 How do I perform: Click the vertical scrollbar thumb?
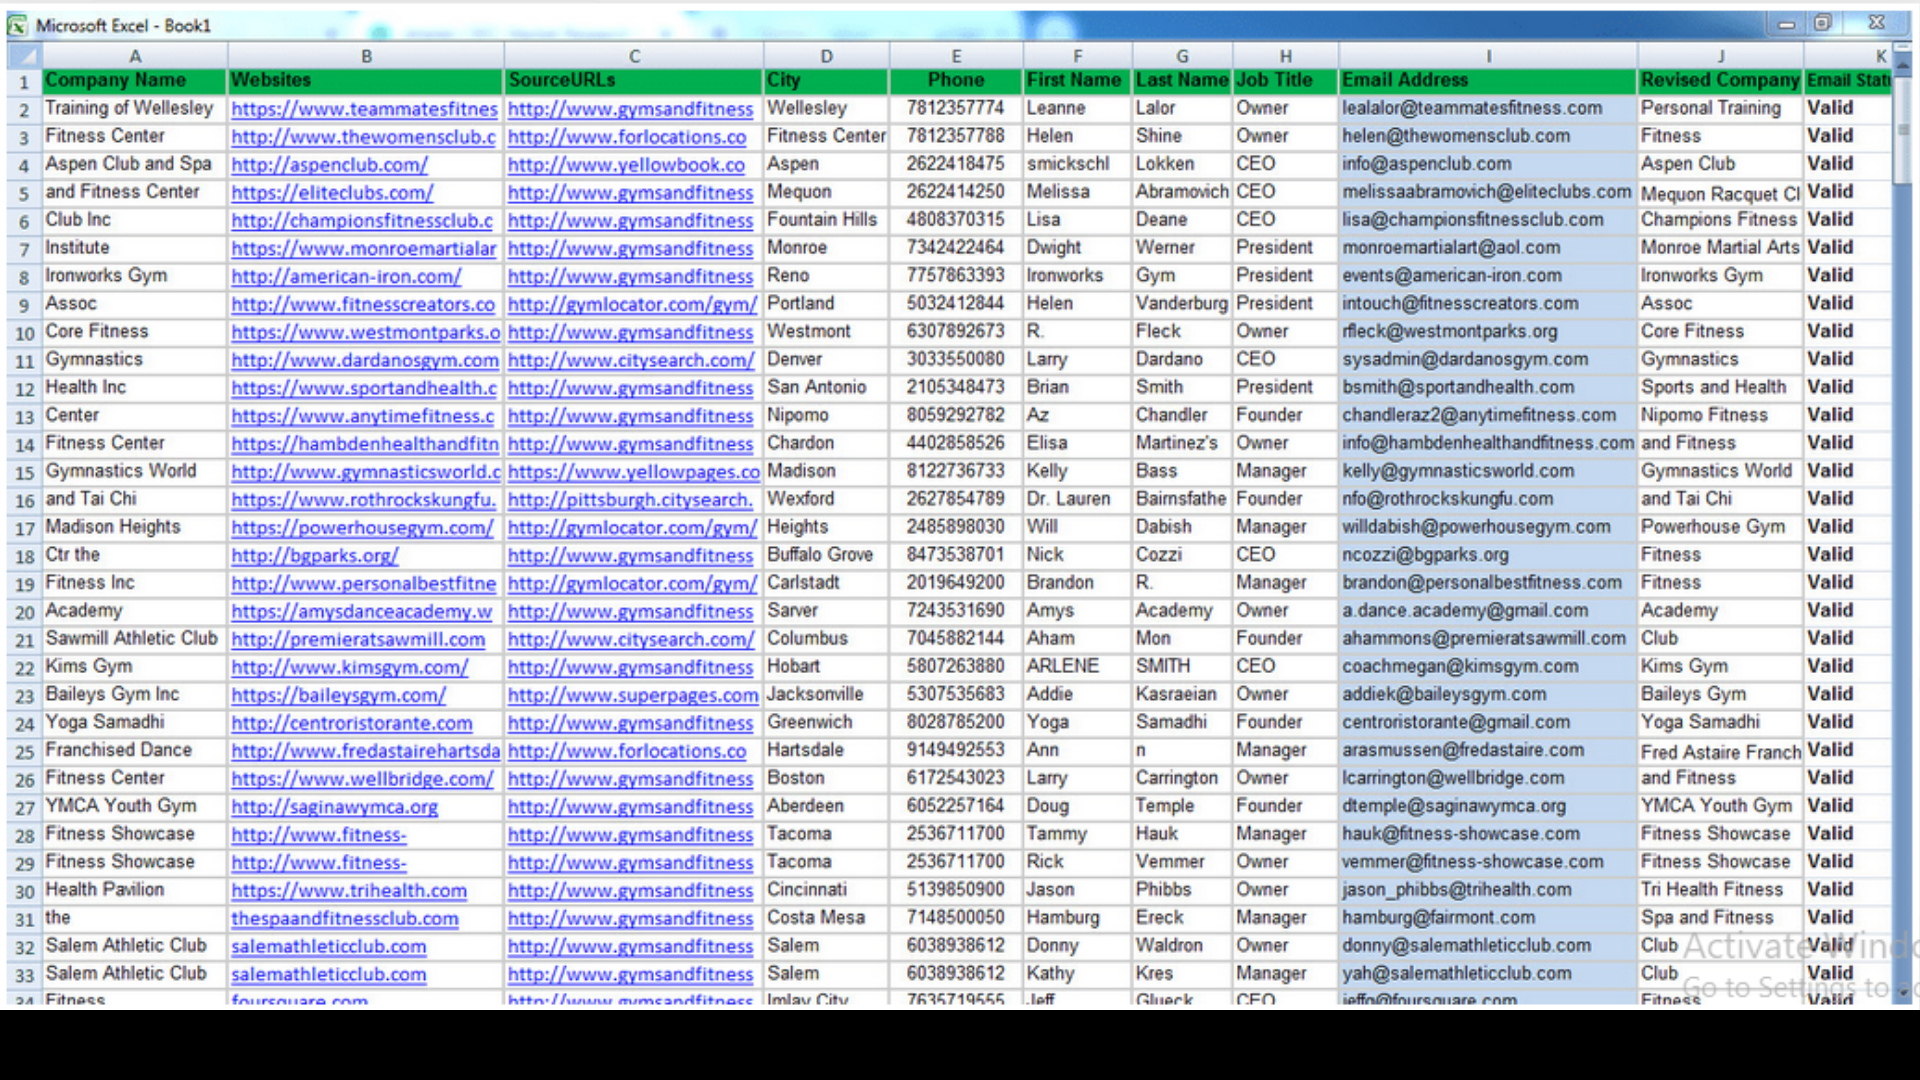click(x=1903, y=130)
